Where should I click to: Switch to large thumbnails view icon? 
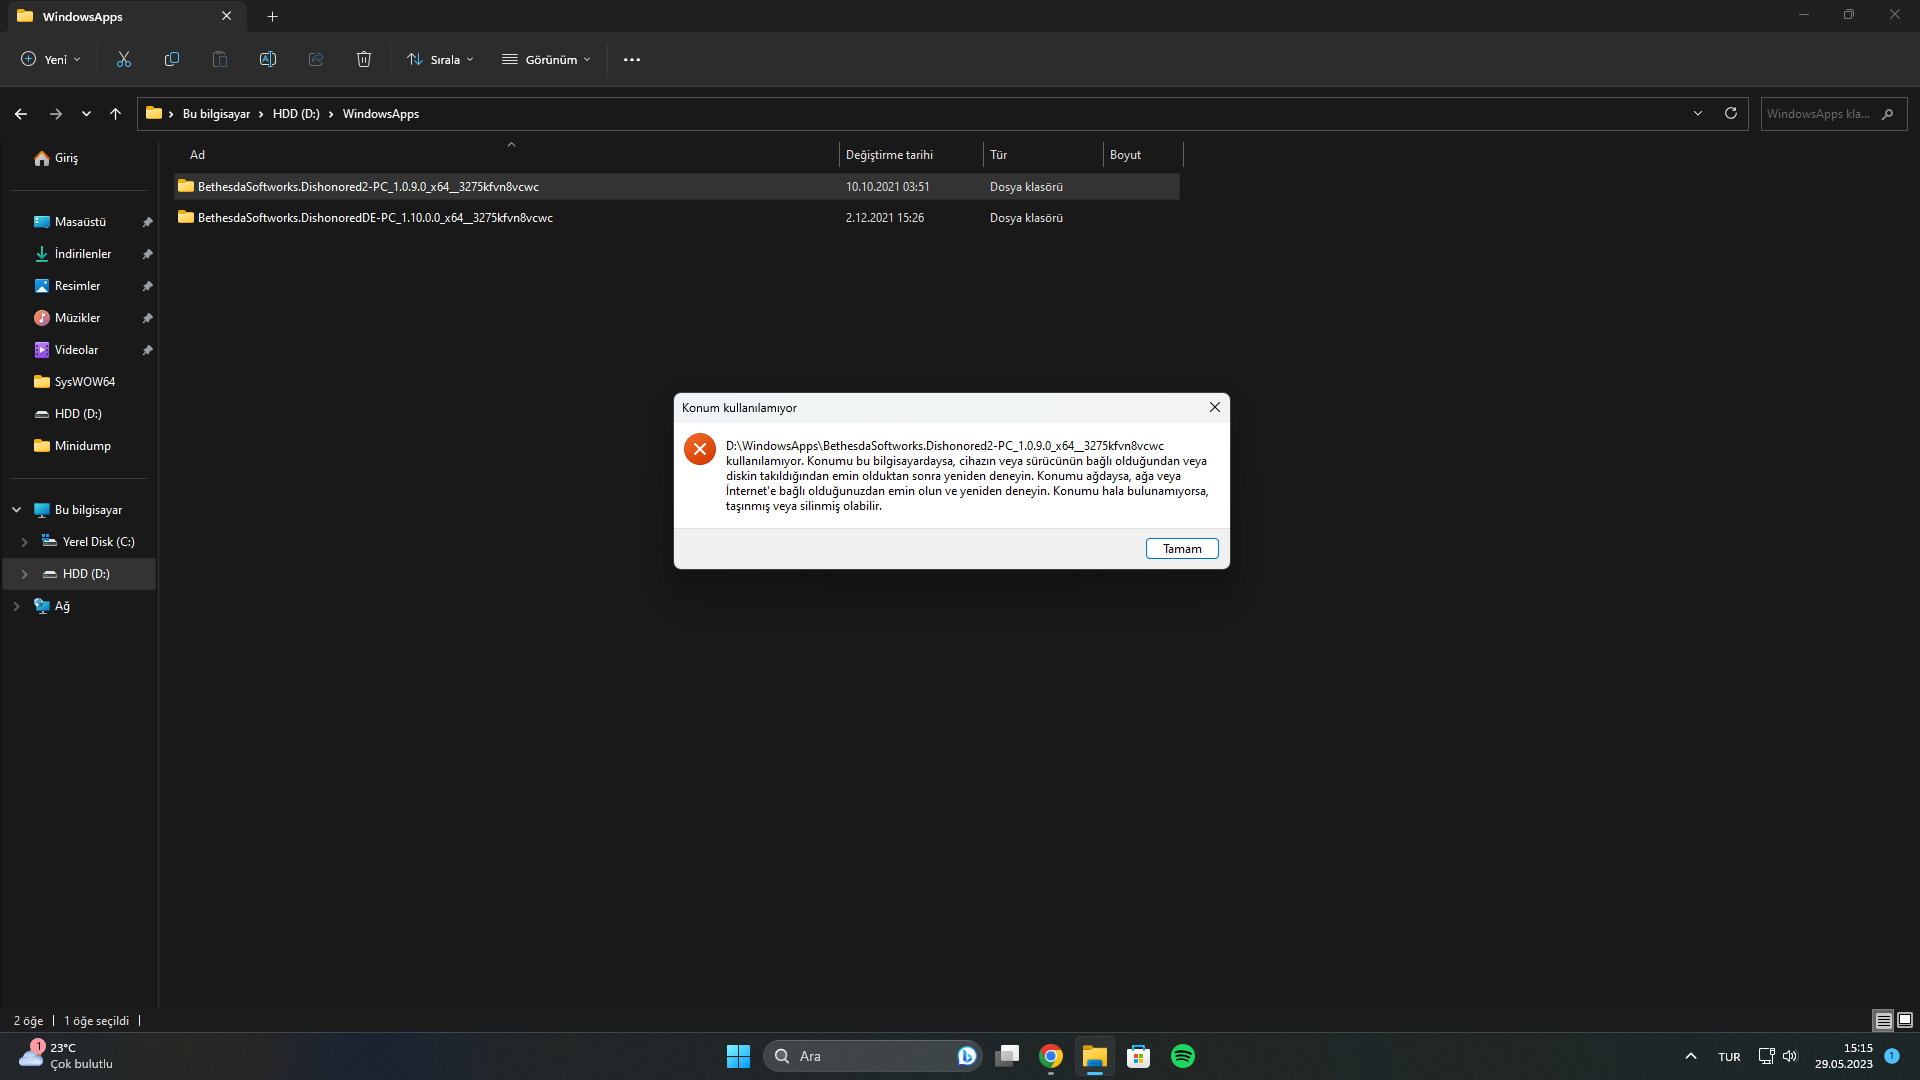(x=1905, y=1020)
